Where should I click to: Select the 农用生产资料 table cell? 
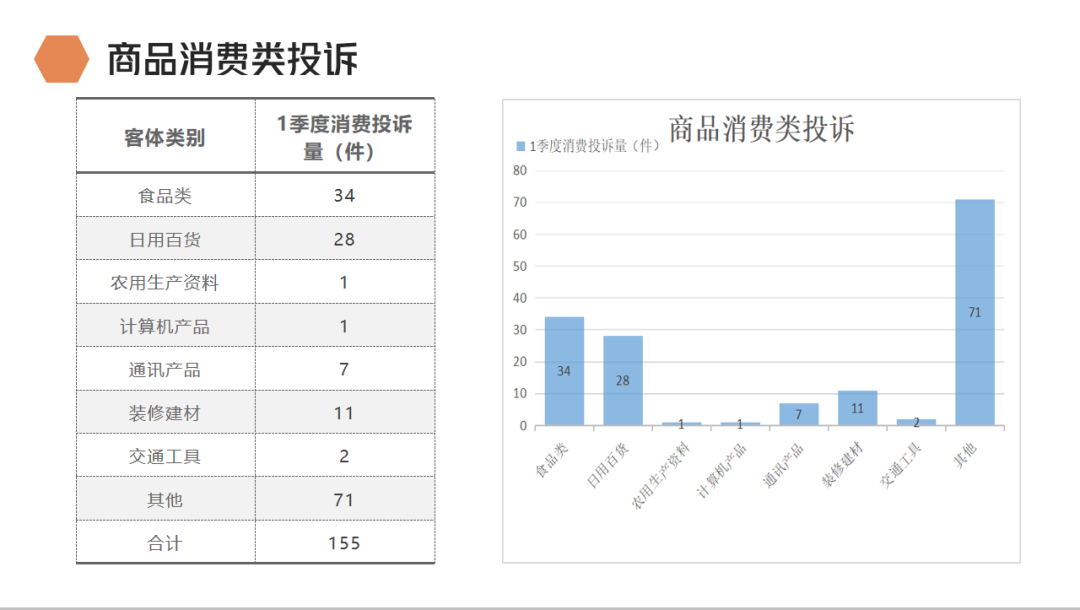point(165,283)
